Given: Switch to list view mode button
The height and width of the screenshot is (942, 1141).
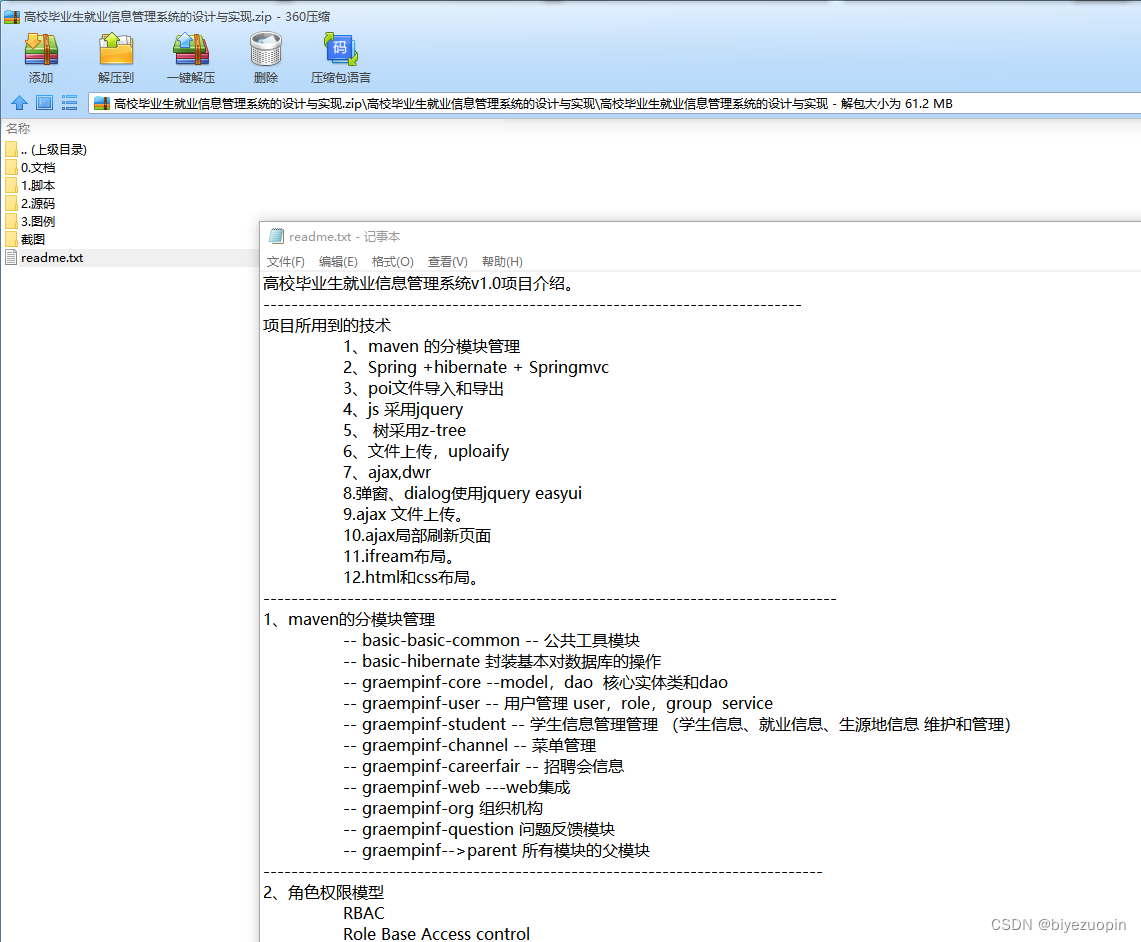Looking at the screenshot, I should click(69, 103).
